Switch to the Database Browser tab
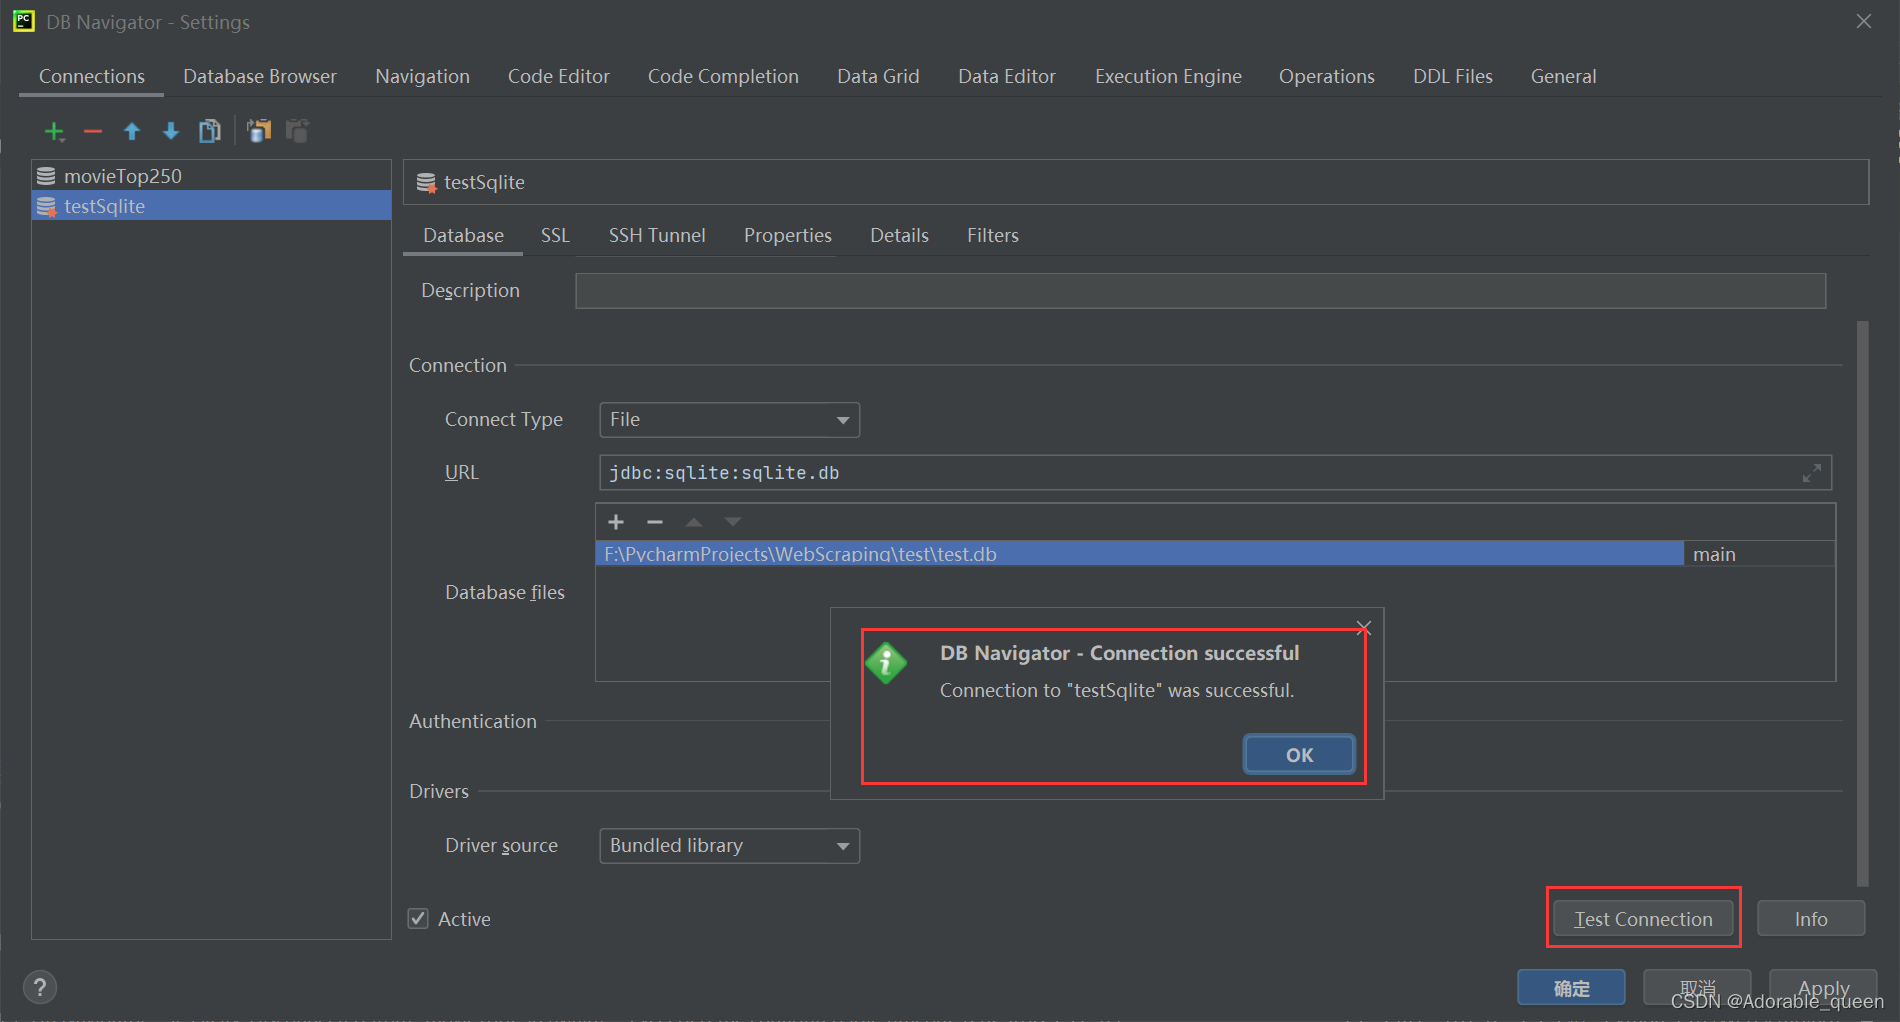Image resolution: width=1900 pixels, height=1022 pixels. pos(260,76)
